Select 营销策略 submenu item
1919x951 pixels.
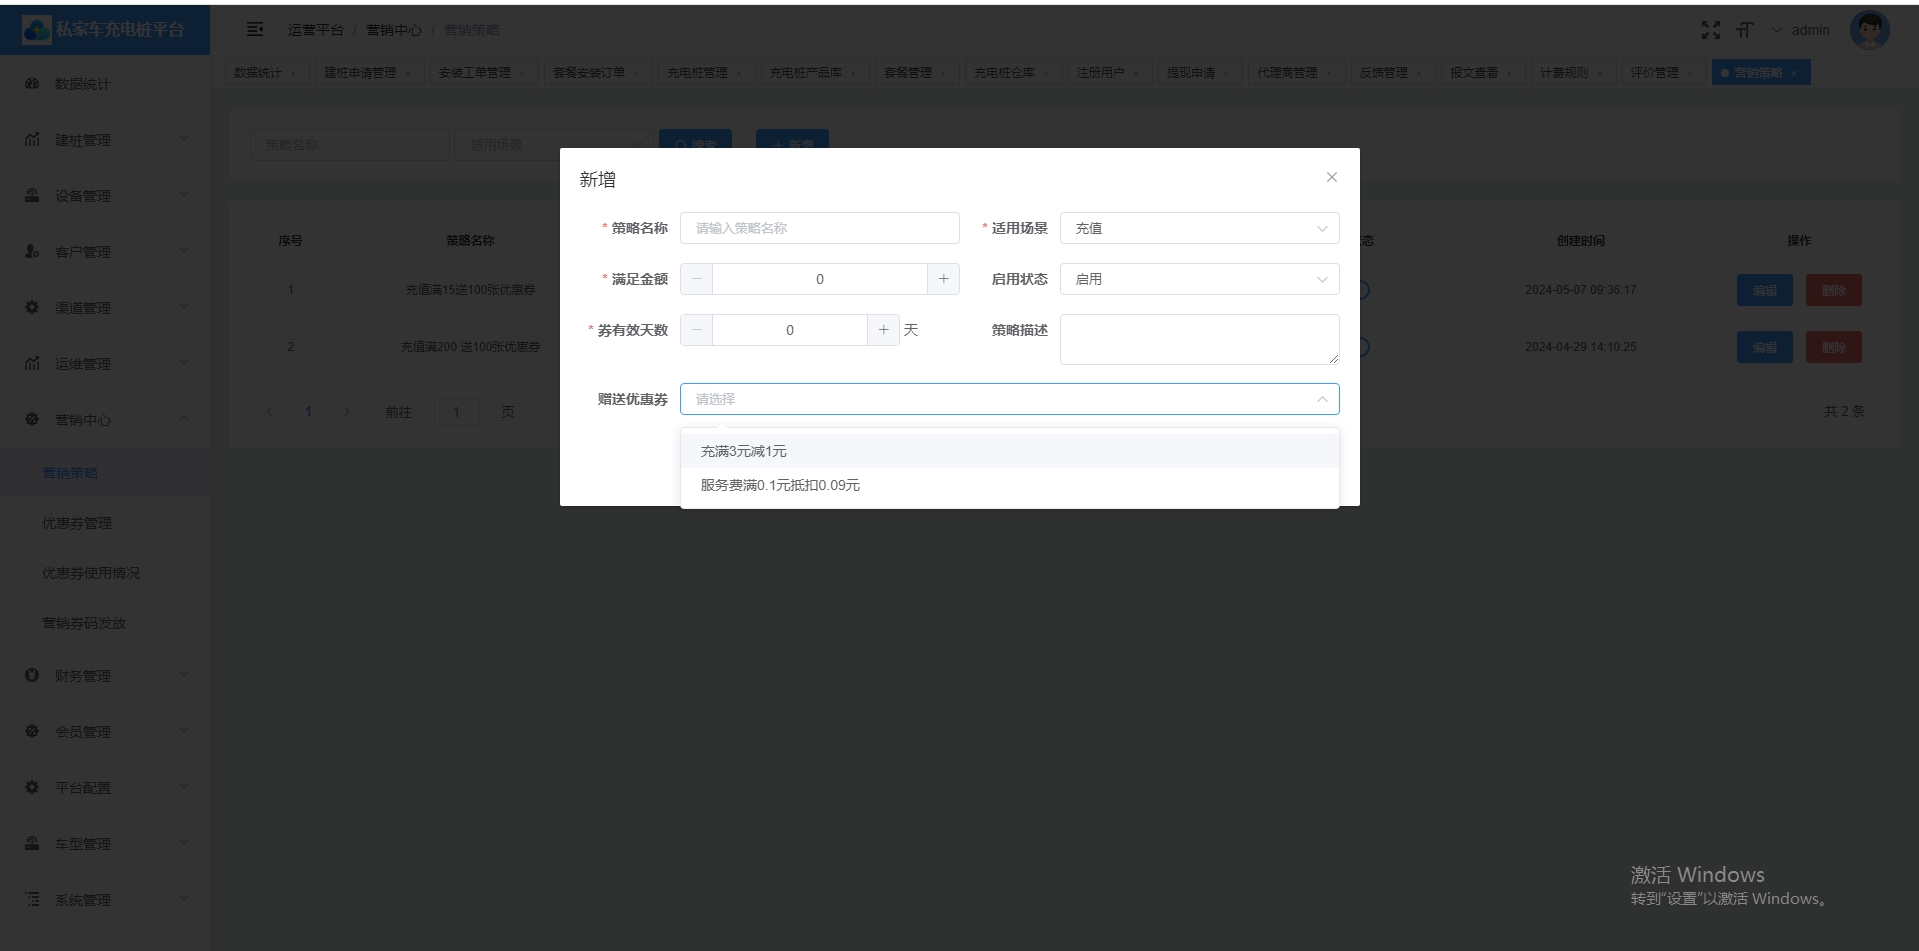pos(105,473)
